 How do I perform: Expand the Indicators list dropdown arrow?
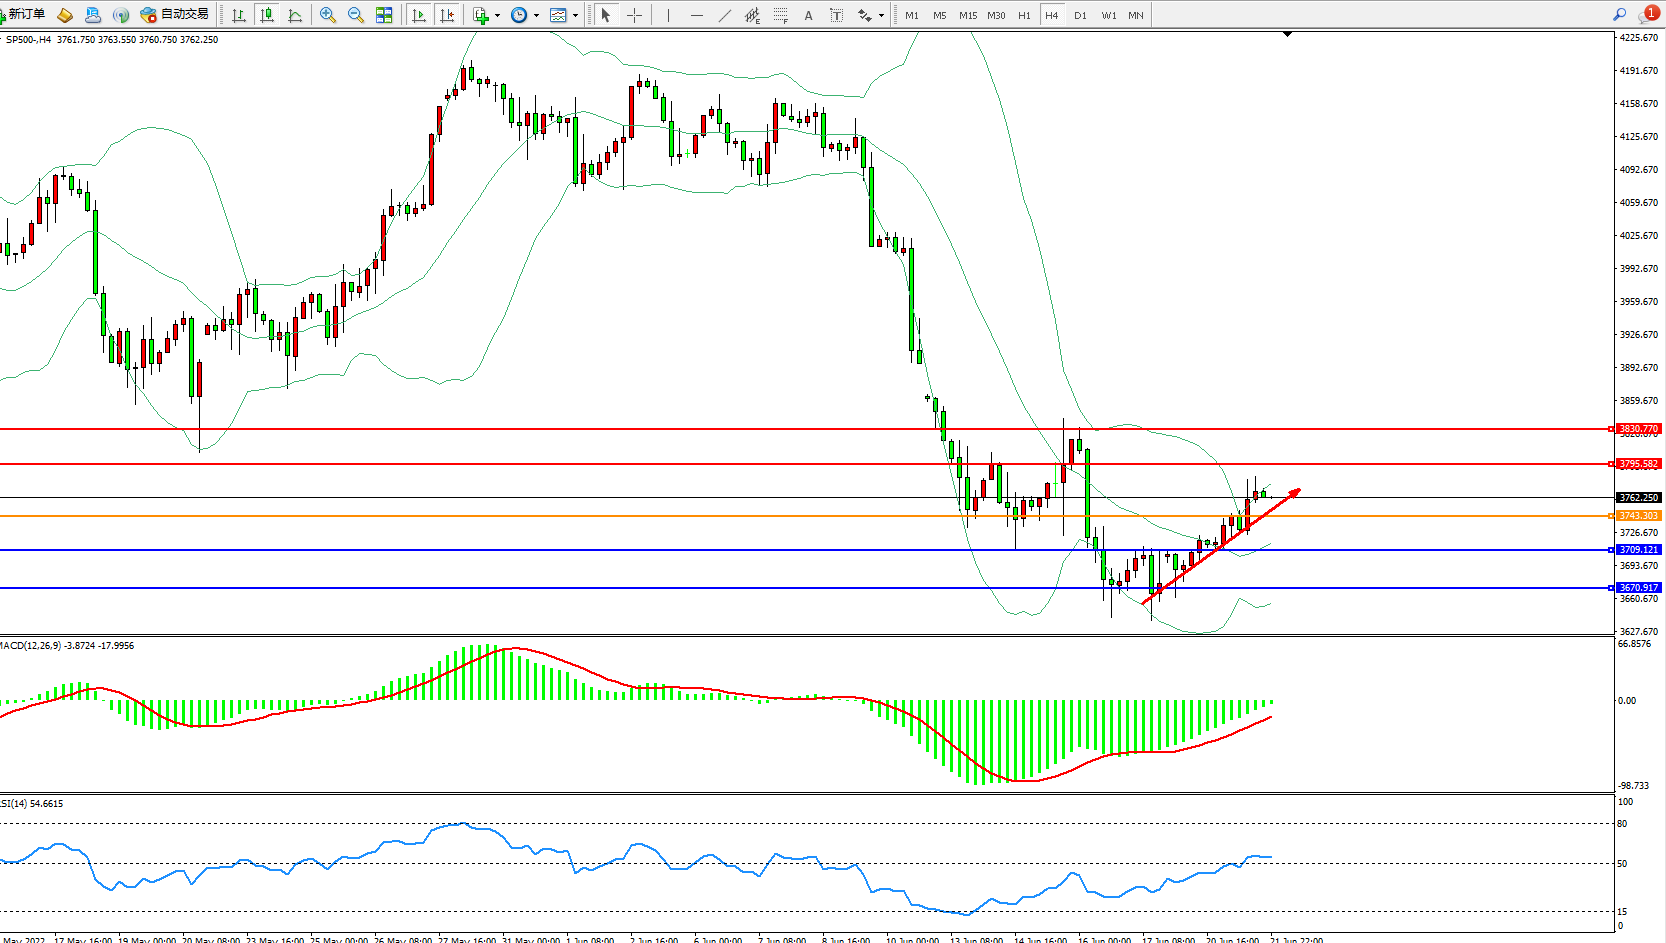pos(497,16)
